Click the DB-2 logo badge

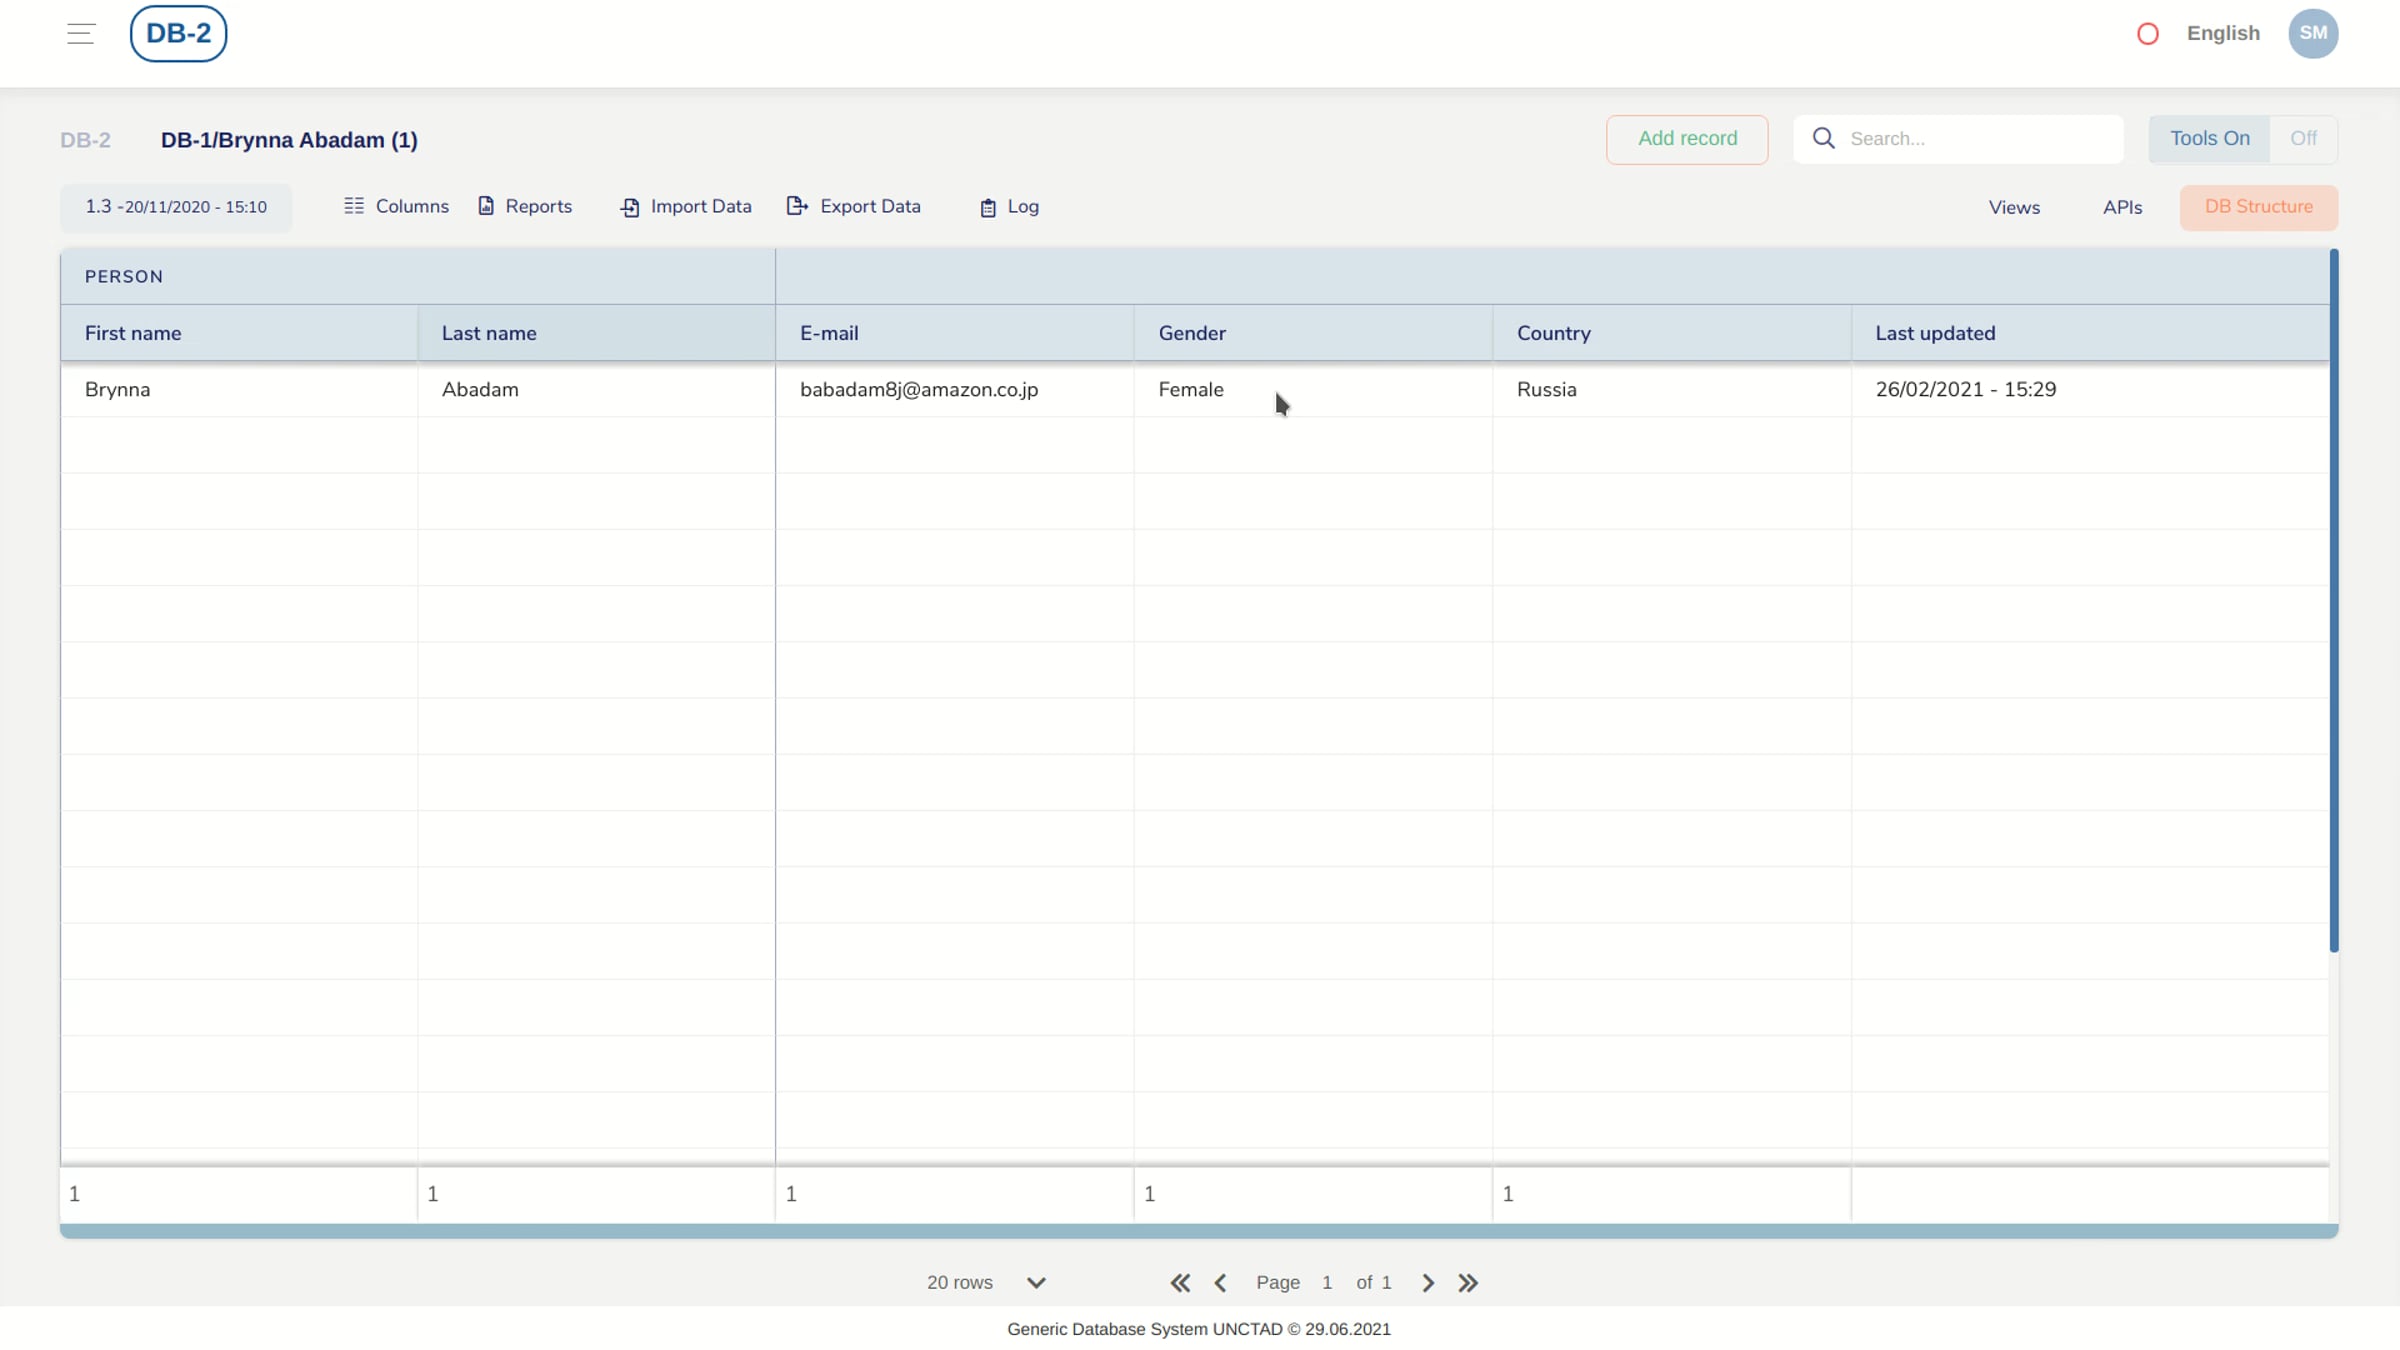178,34
